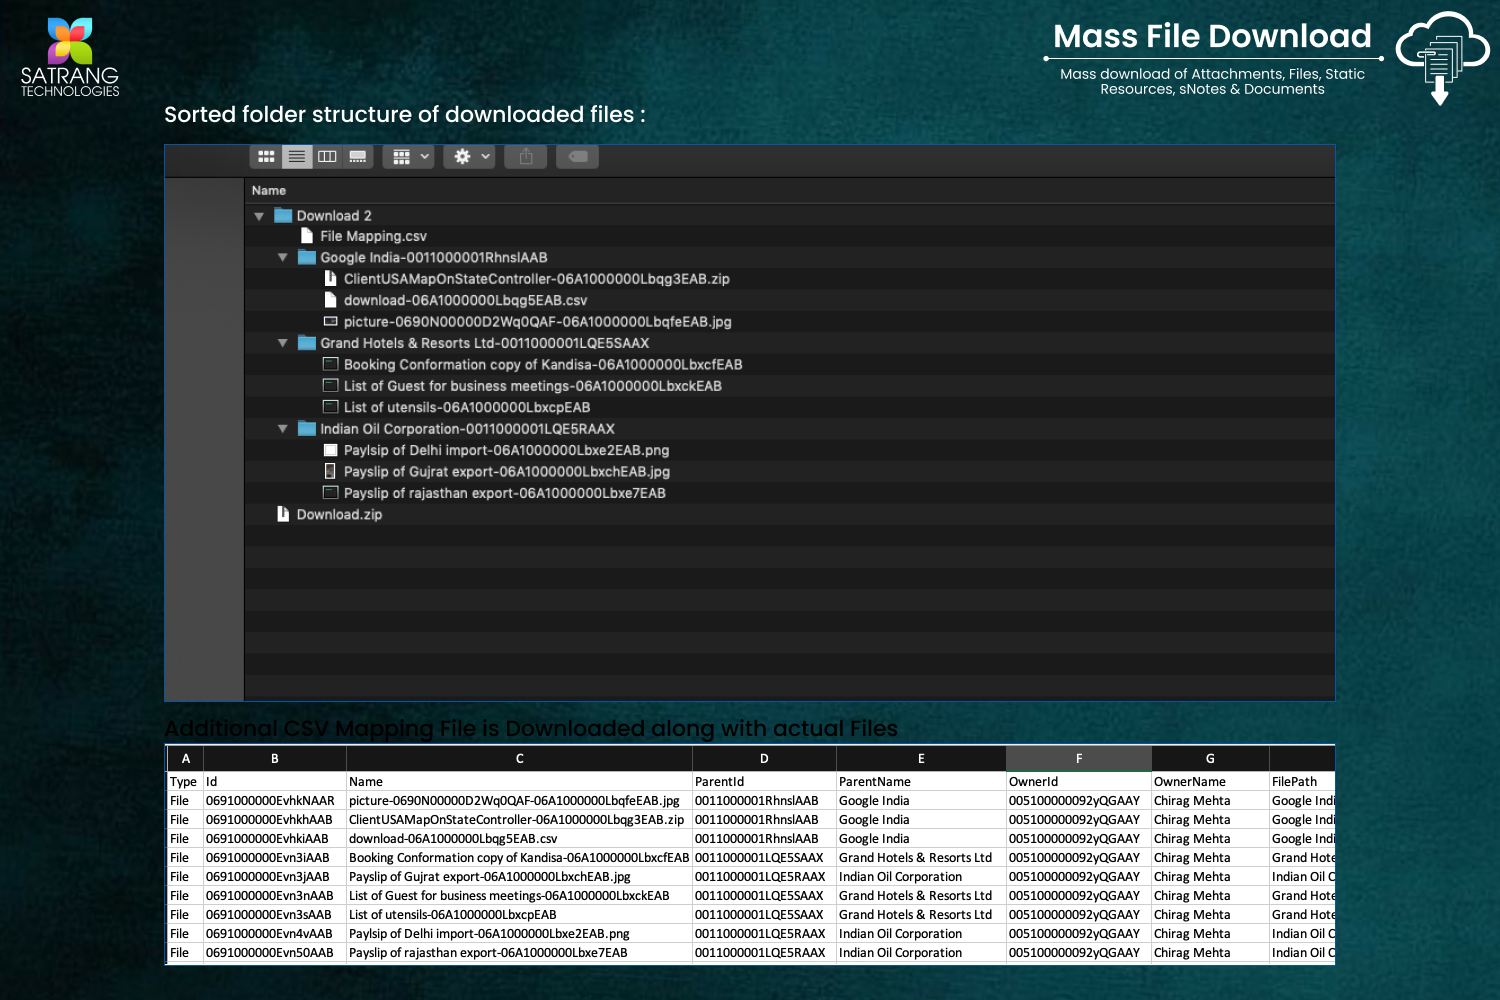Collapse the Google India folder
Viewport: 1500px width, 1000px height.
[x=283, y=258]
